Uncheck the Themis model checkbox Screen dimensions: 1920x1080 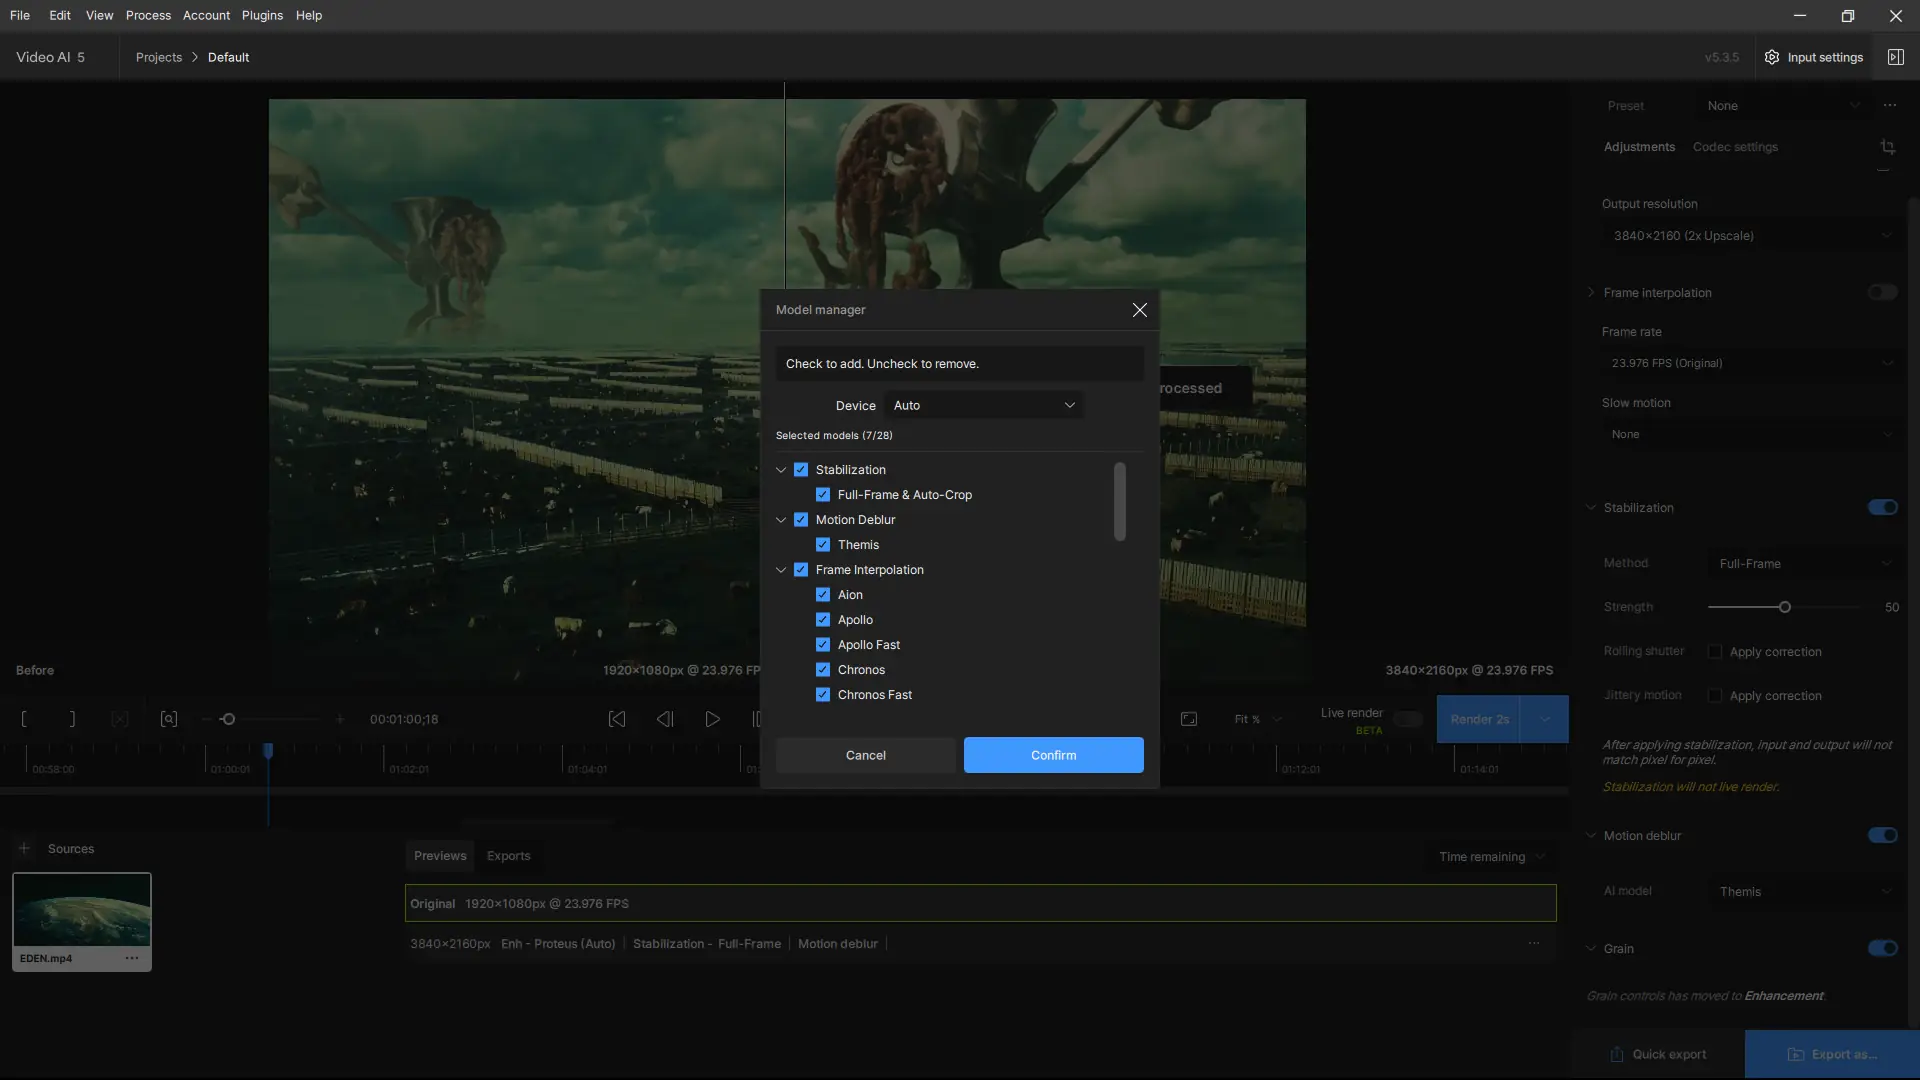tap(823, 545)
